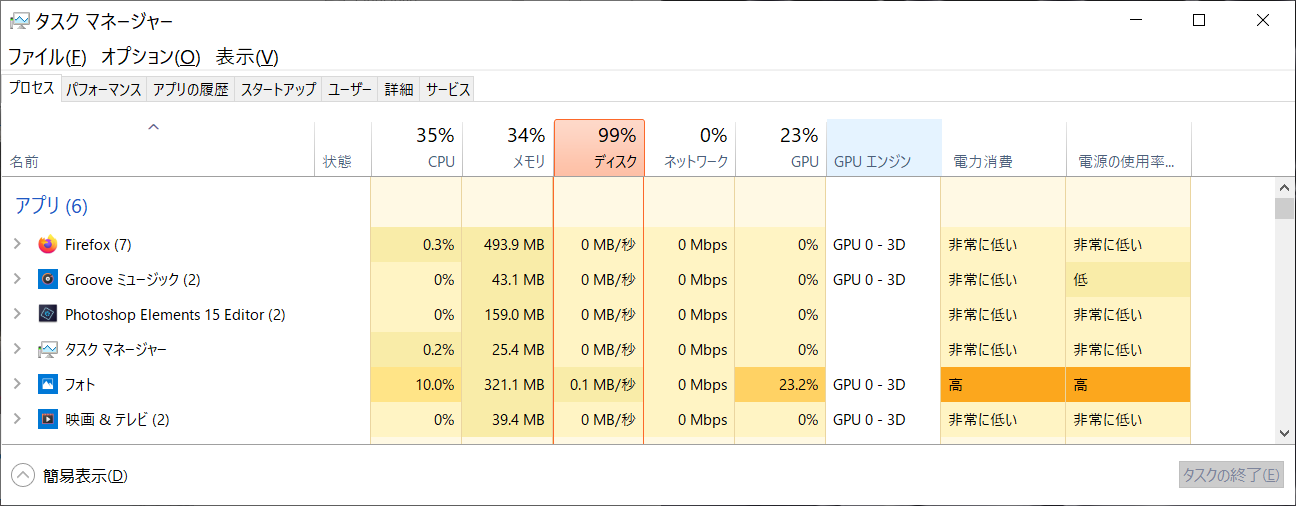
Task: Expand the フォト process row
Action: (x=17, y=384)
